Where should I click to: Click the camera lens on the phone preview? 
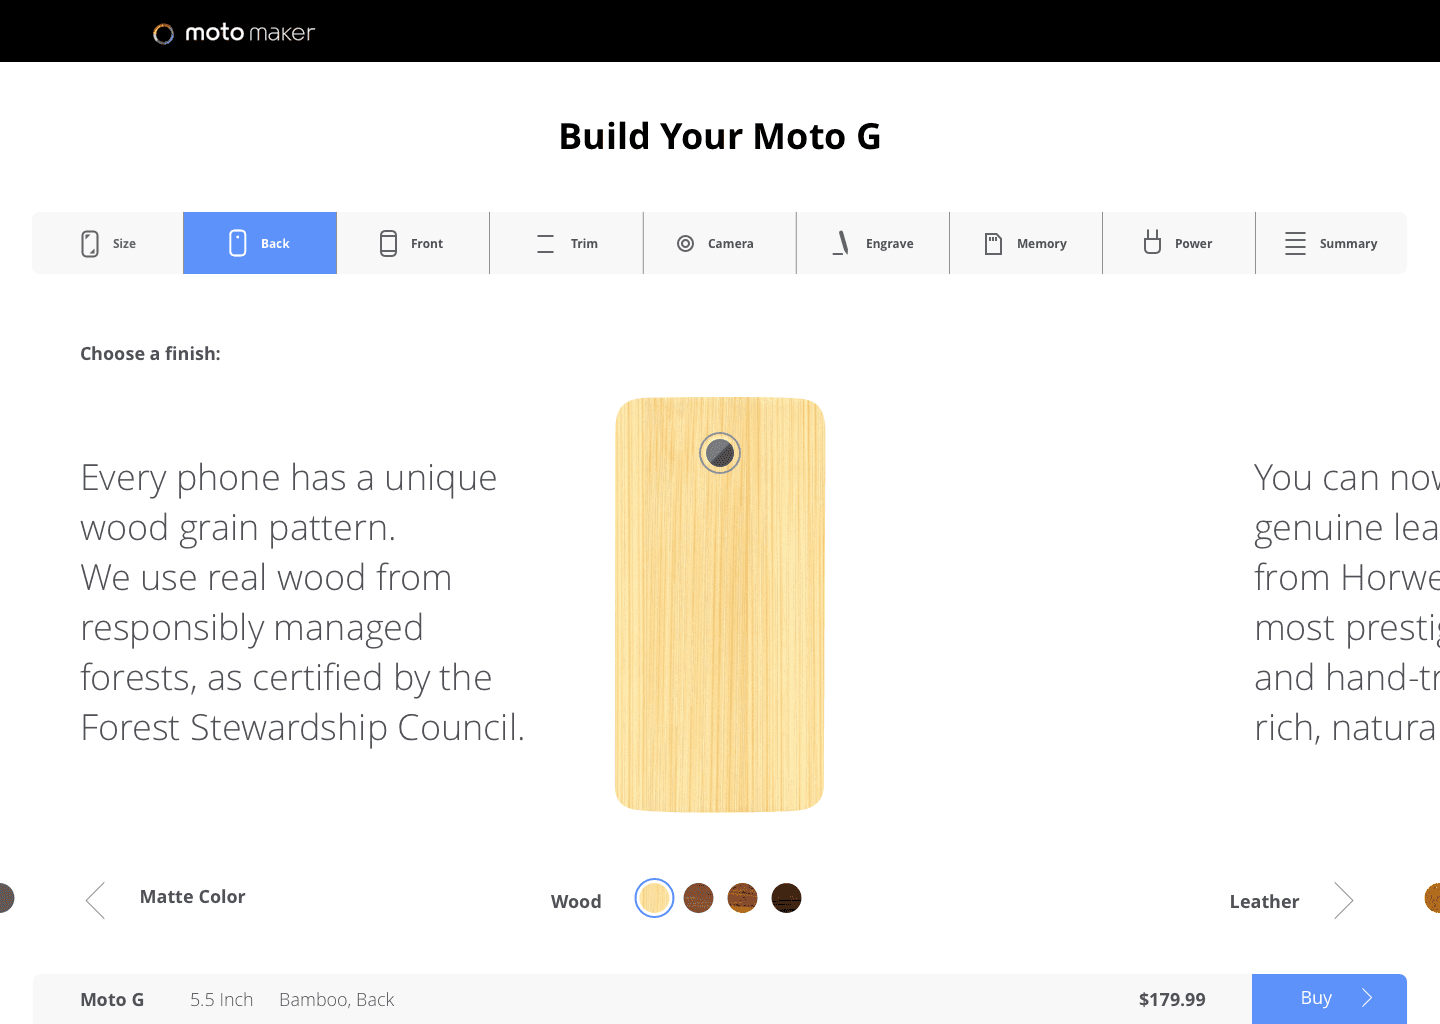click(x=720, y=453)
